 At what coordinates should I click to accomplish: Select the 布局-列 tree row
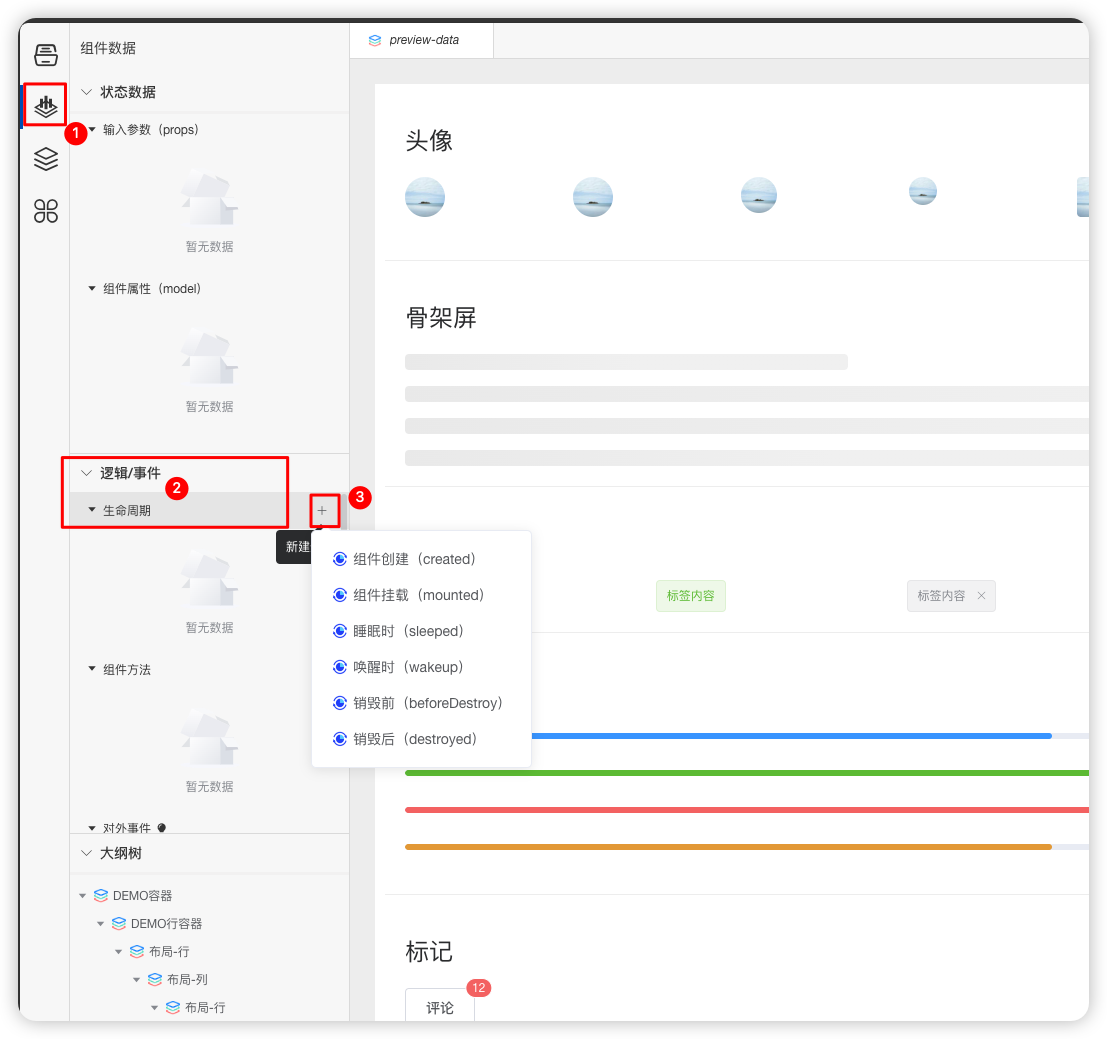(210, 979)
